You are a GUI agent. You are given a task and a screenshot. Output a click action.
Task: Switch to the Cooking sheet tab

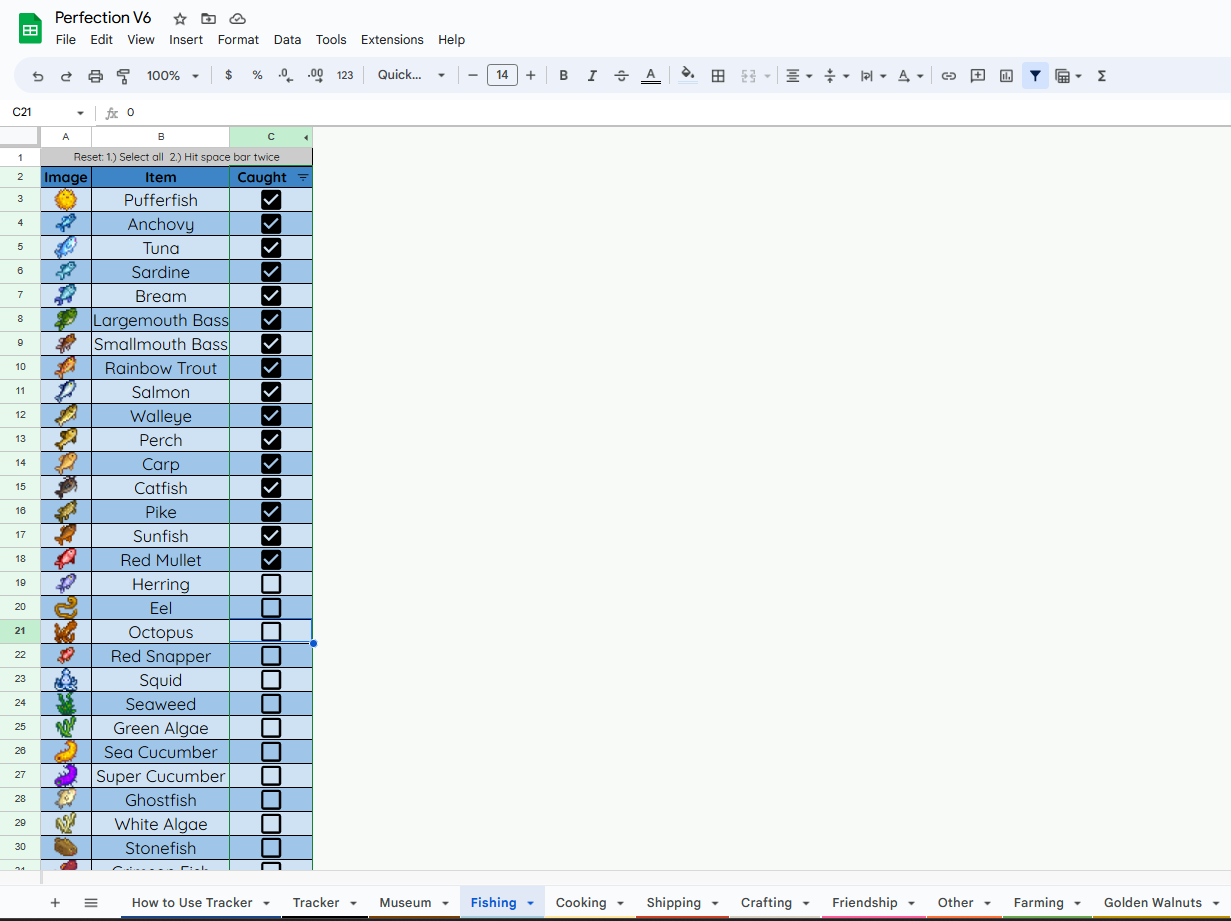[581, 902]
